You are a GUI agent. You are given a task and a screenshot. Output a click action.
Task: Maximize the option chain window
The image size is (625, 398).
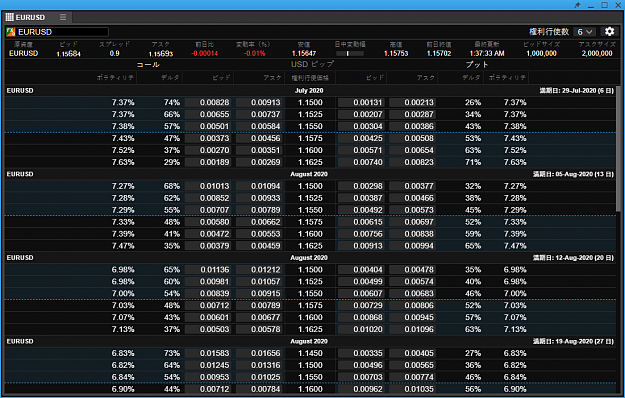(x=605, y=5)
